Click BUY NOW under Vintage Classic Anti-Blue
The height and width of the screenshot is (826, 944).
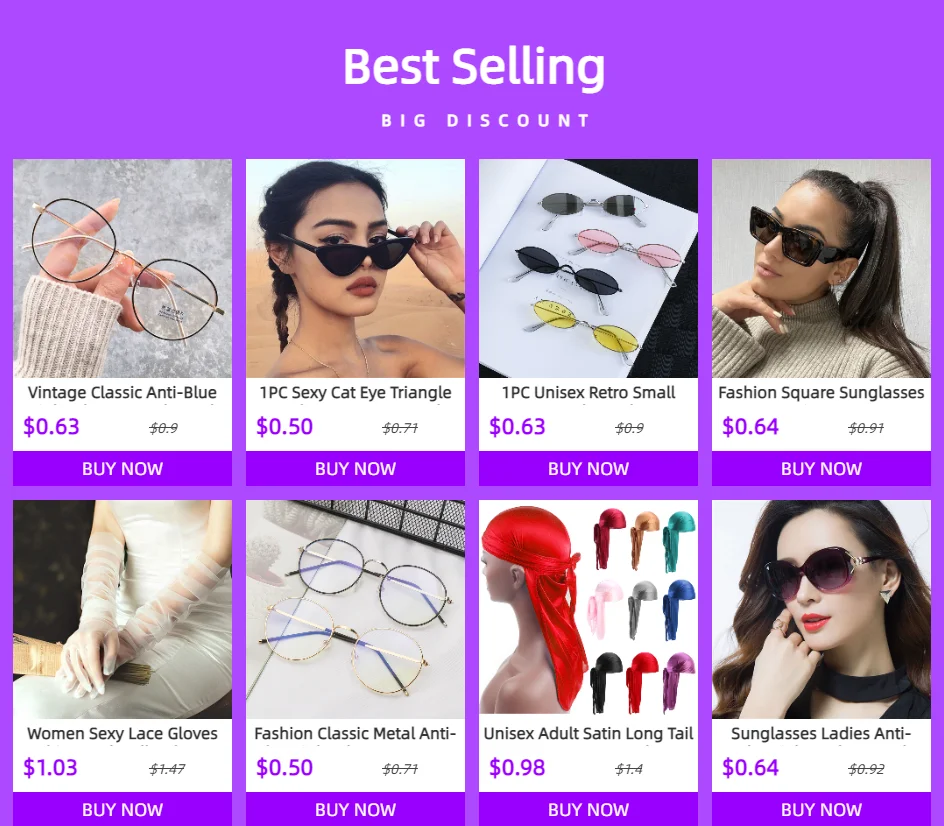coord(122,468)
